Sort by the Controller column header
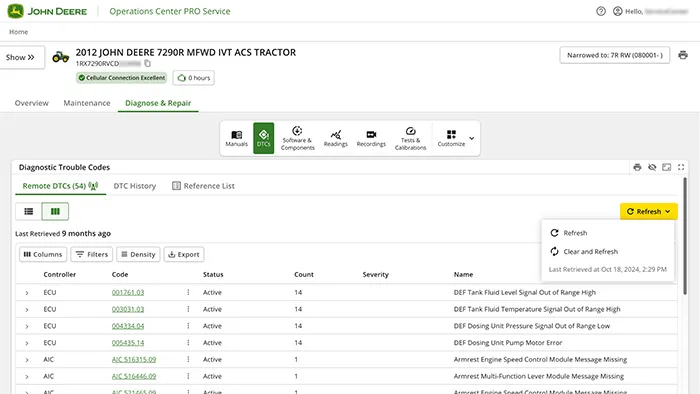The width and height of the screenshot is (700, 394). [x=59, y=274]
